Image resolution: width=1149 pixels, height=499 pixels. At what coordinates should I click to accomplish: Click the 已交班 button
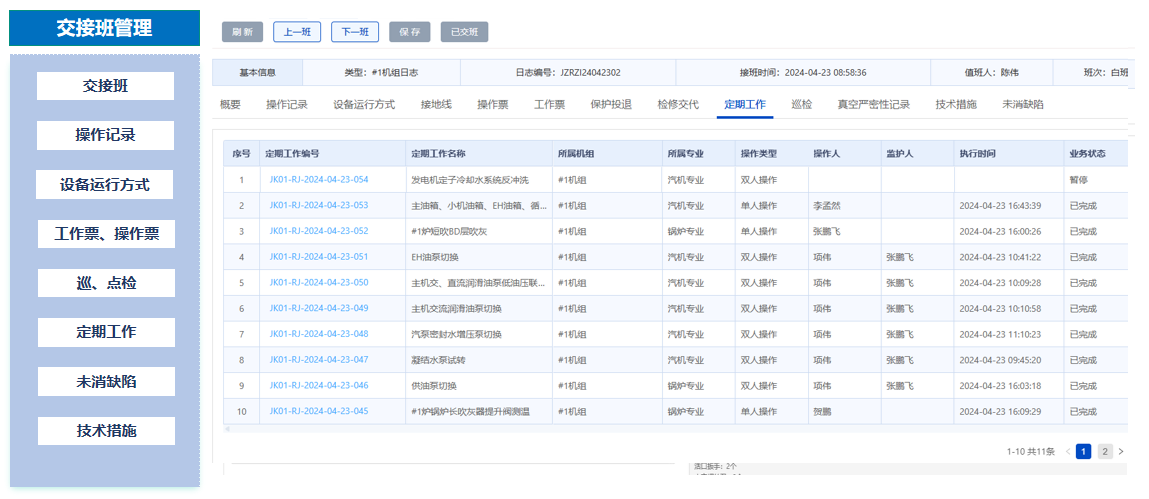pyautogui.click(x=464, y=32)
